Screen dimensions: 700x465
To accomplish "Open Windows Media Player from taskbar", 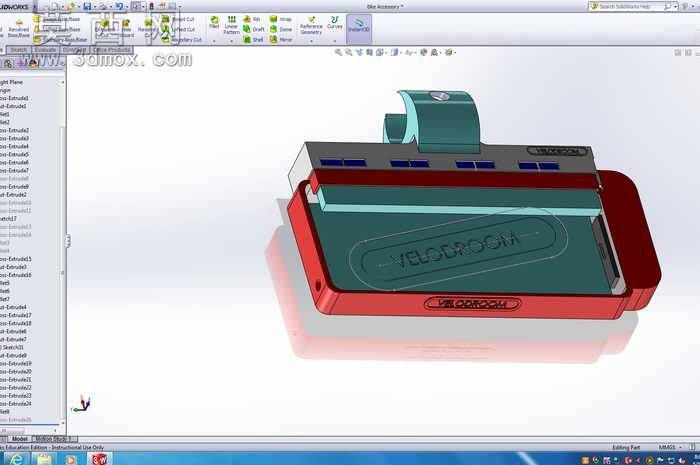I will pyautogui.click(x=71, y=459).
